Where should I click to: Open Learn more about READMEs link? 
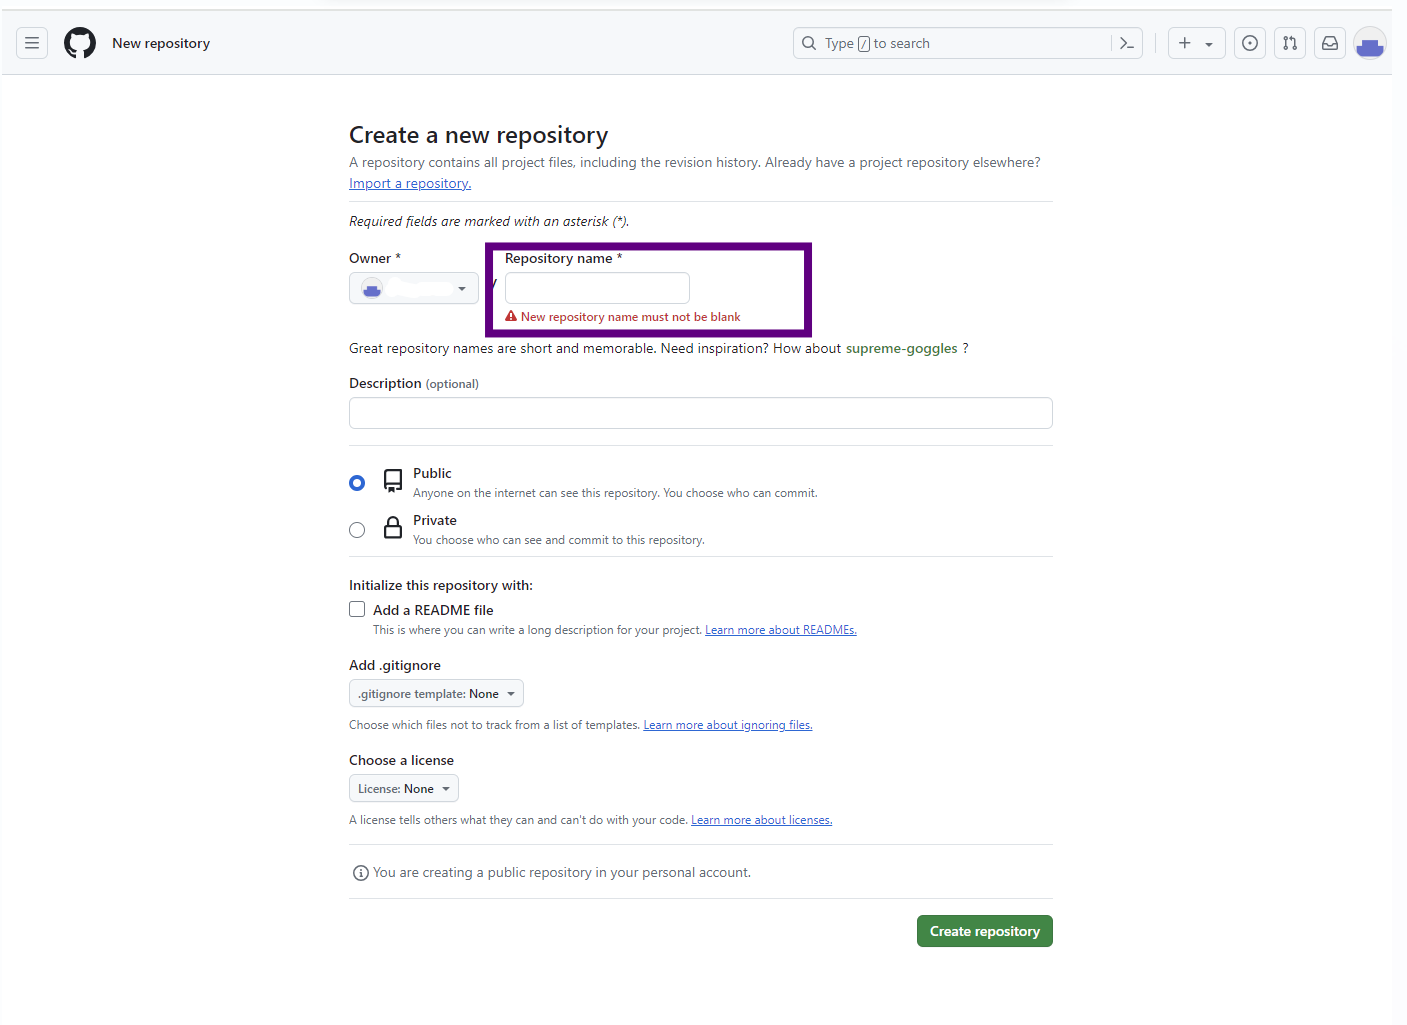pos(781,630)
